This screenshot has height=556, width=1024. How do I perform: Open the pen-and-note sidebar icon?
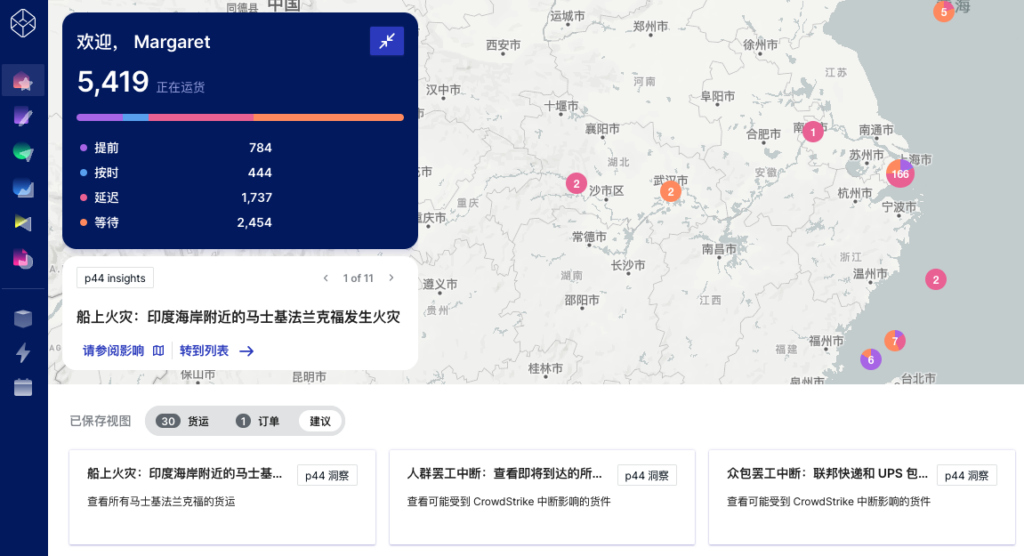click(x=23, y=117)
